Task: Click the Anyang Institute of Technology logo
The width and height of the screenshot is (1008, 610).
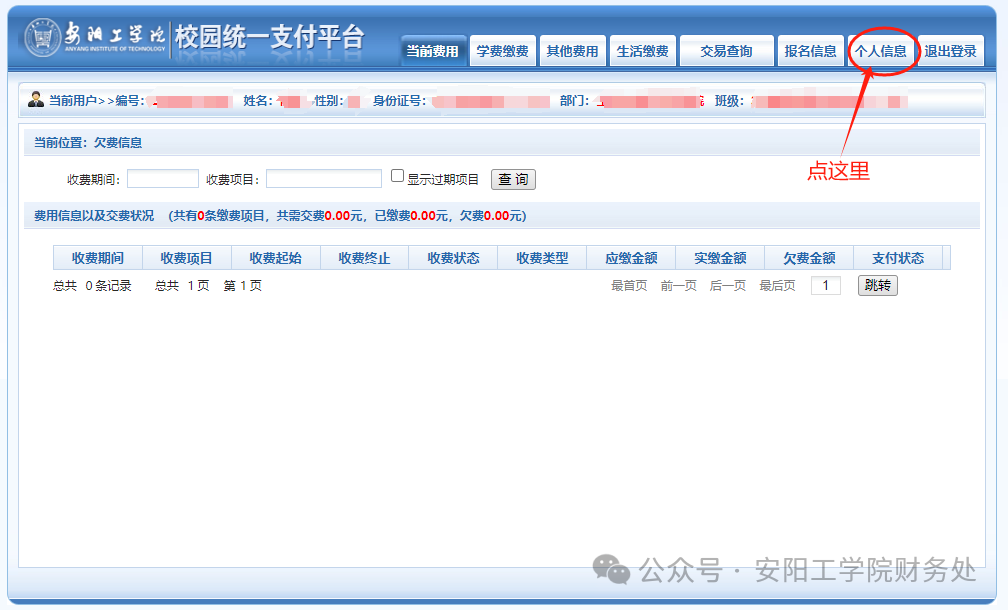Action: pos(43,36)
